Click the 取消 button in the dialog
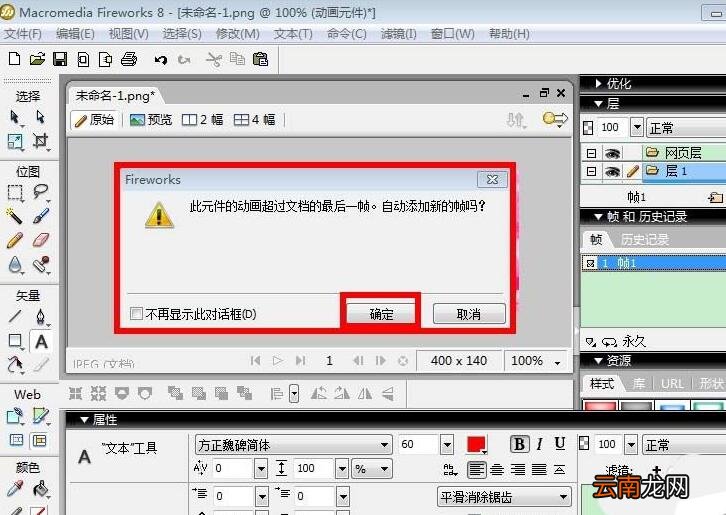The width and height of the screenshot is (726, 515). [469, 314]
